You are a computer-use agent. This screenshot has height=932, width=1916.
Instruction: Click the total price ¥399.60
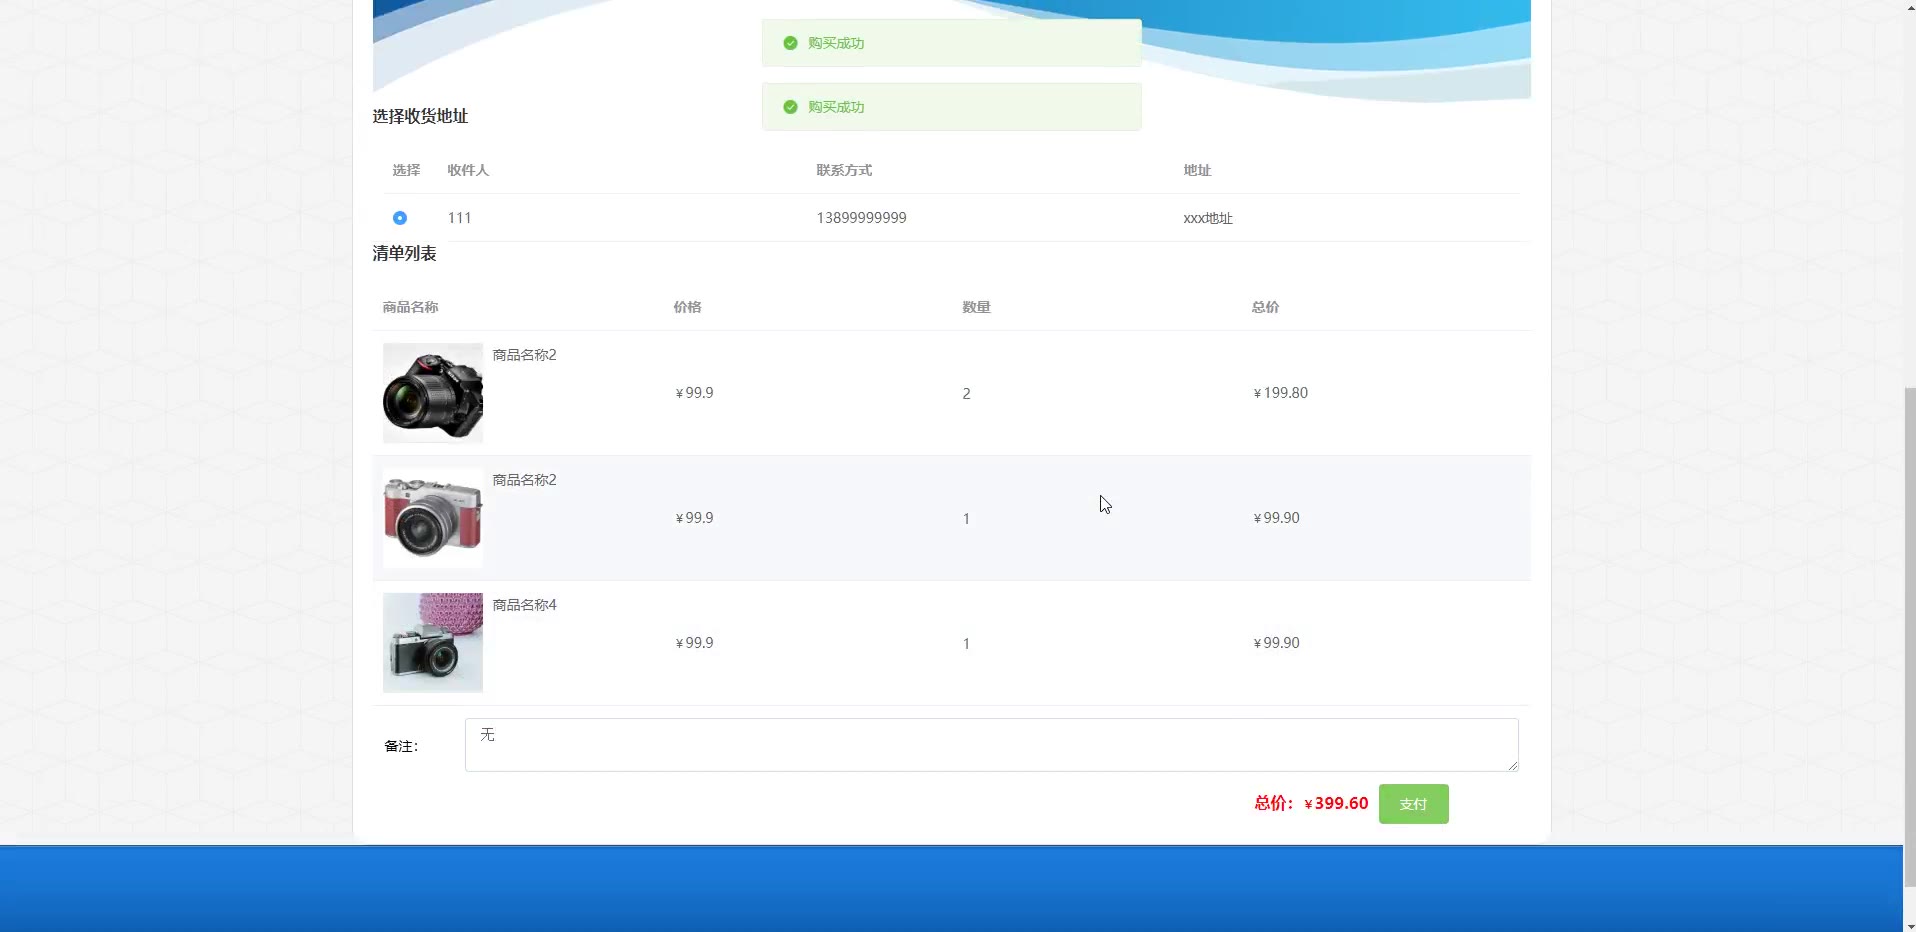tap(1336, 803)
